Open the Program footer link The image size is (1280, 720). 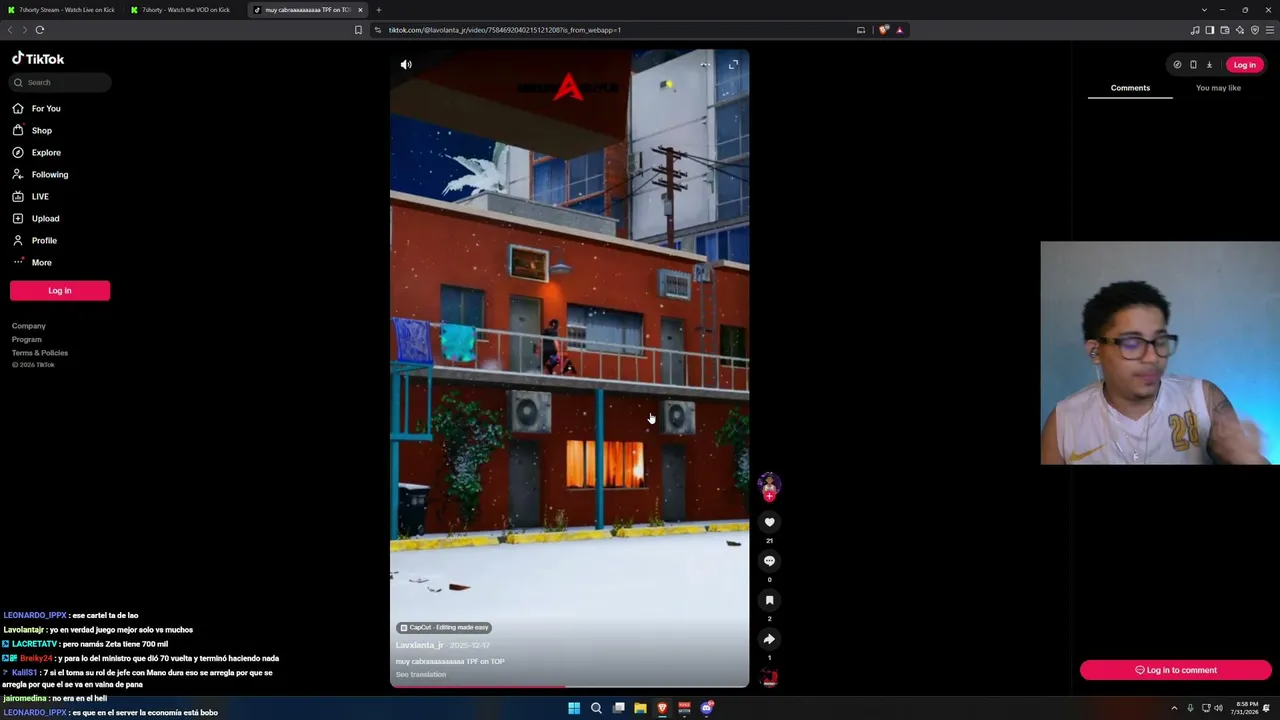(x=27, y=339)
